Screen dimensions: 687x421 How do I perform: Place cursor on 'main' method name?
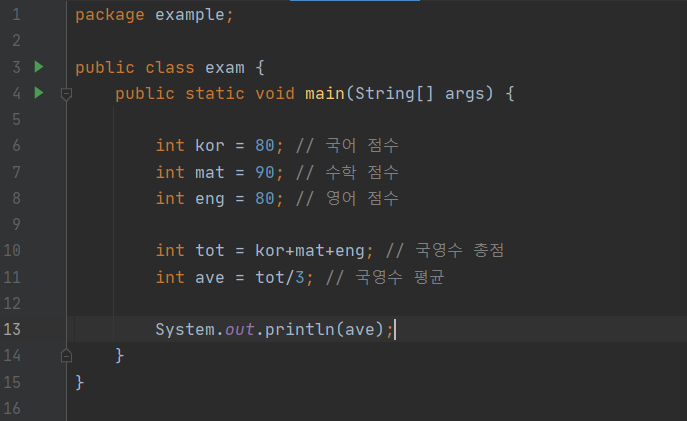tap(325, 94)
